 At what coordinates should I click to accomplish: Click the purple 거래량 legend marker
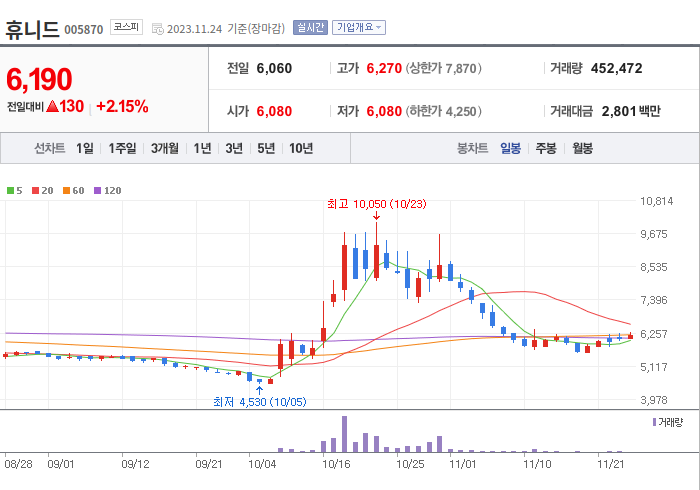654,422
